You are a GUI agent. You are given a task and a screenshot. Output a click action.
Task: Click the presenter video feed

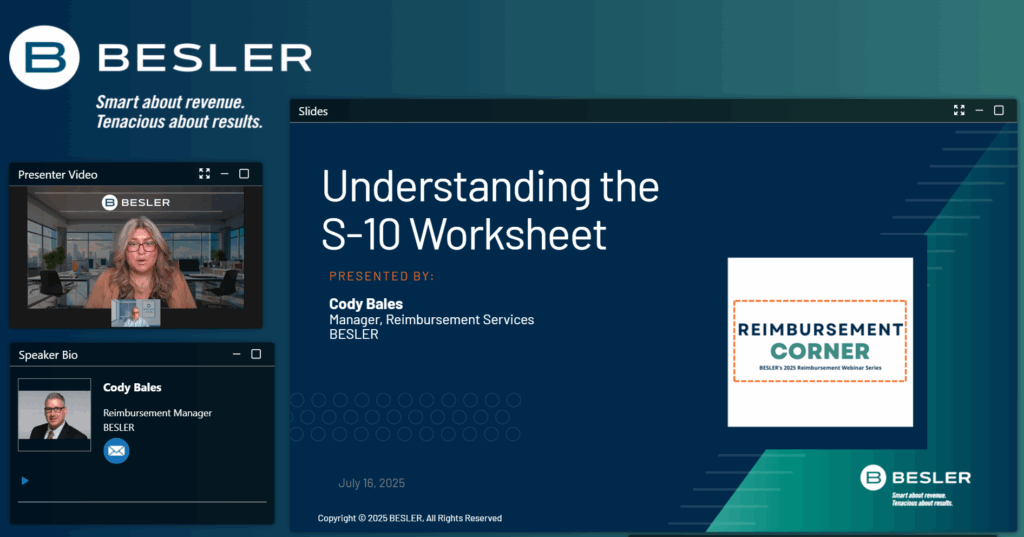[136, 248]
